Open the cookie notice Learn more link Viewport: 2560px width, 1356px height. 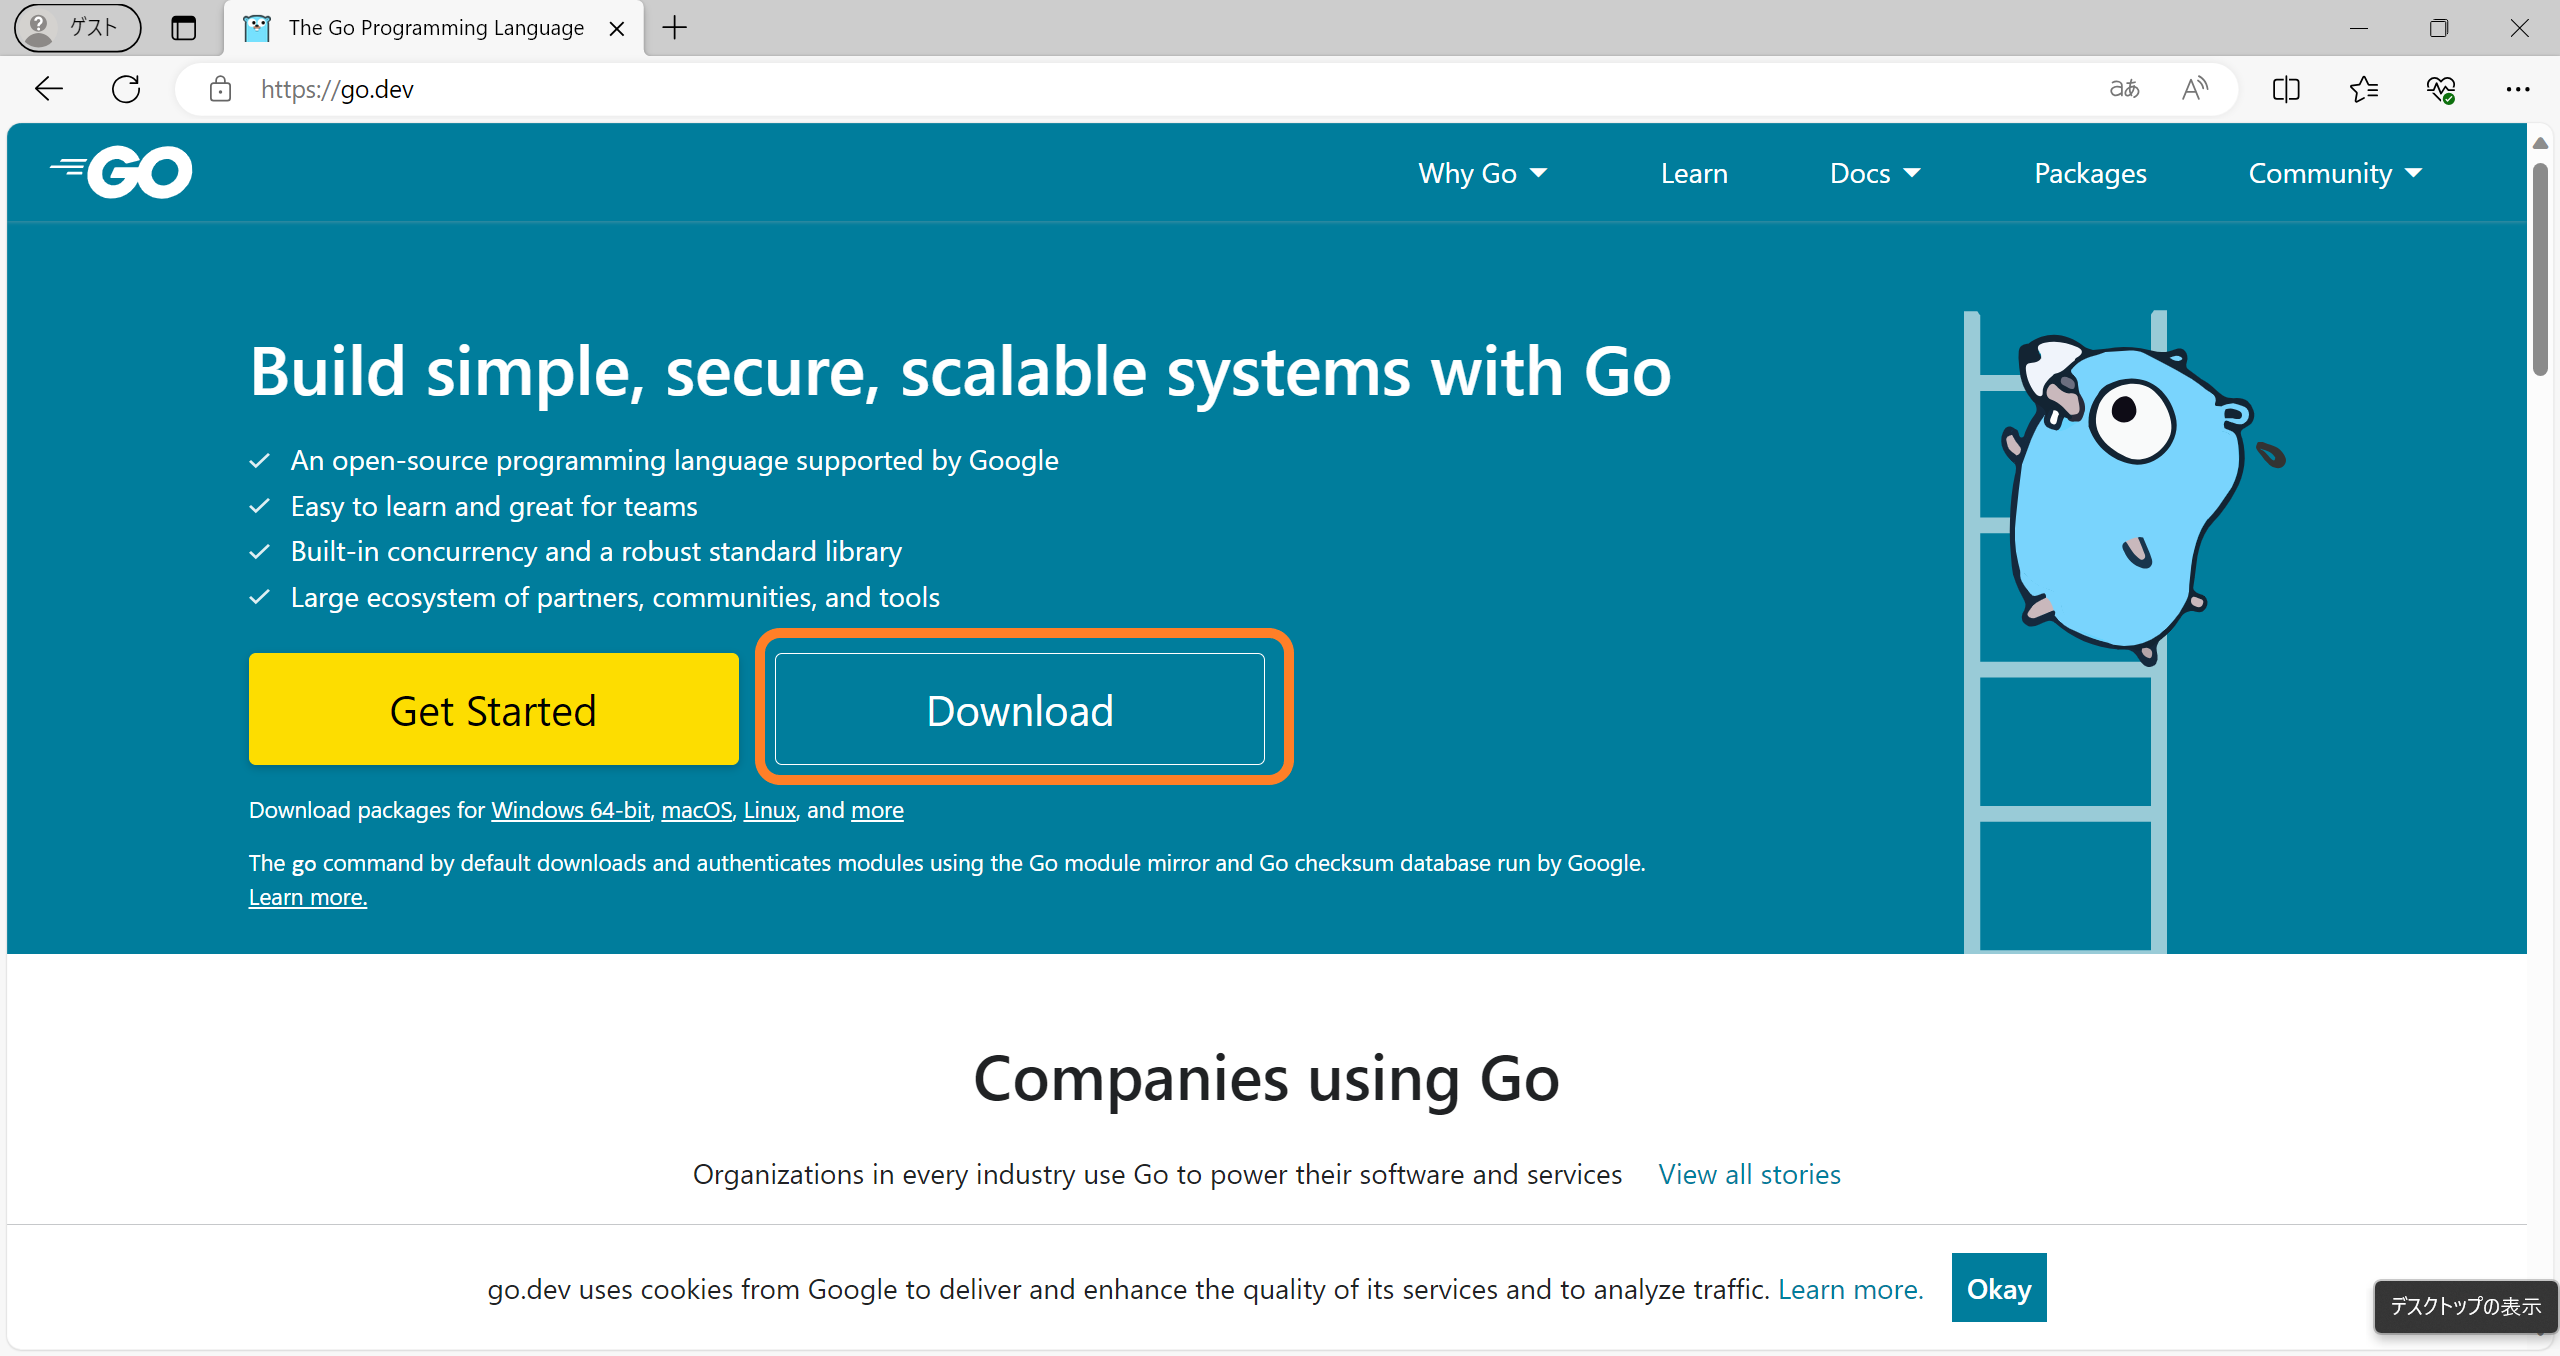[x=1851, y=1289]
